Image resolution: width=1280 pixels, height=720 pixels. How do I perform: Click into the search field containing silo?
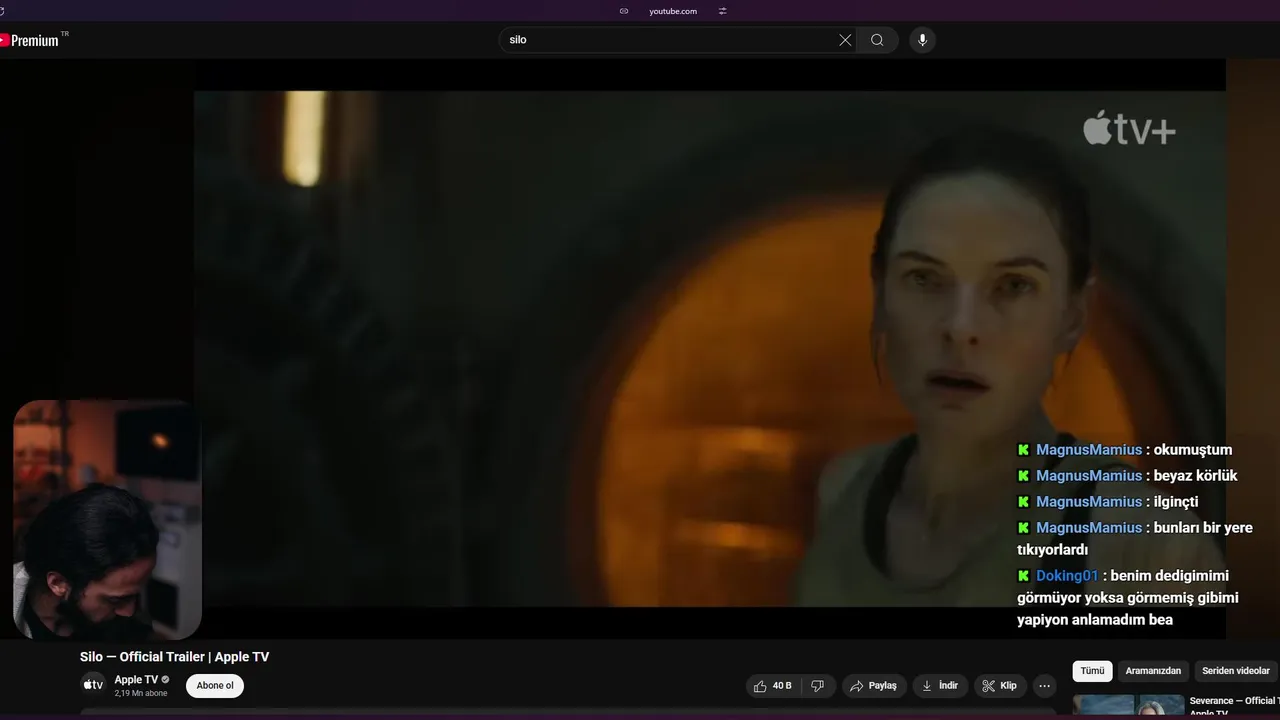670,40
